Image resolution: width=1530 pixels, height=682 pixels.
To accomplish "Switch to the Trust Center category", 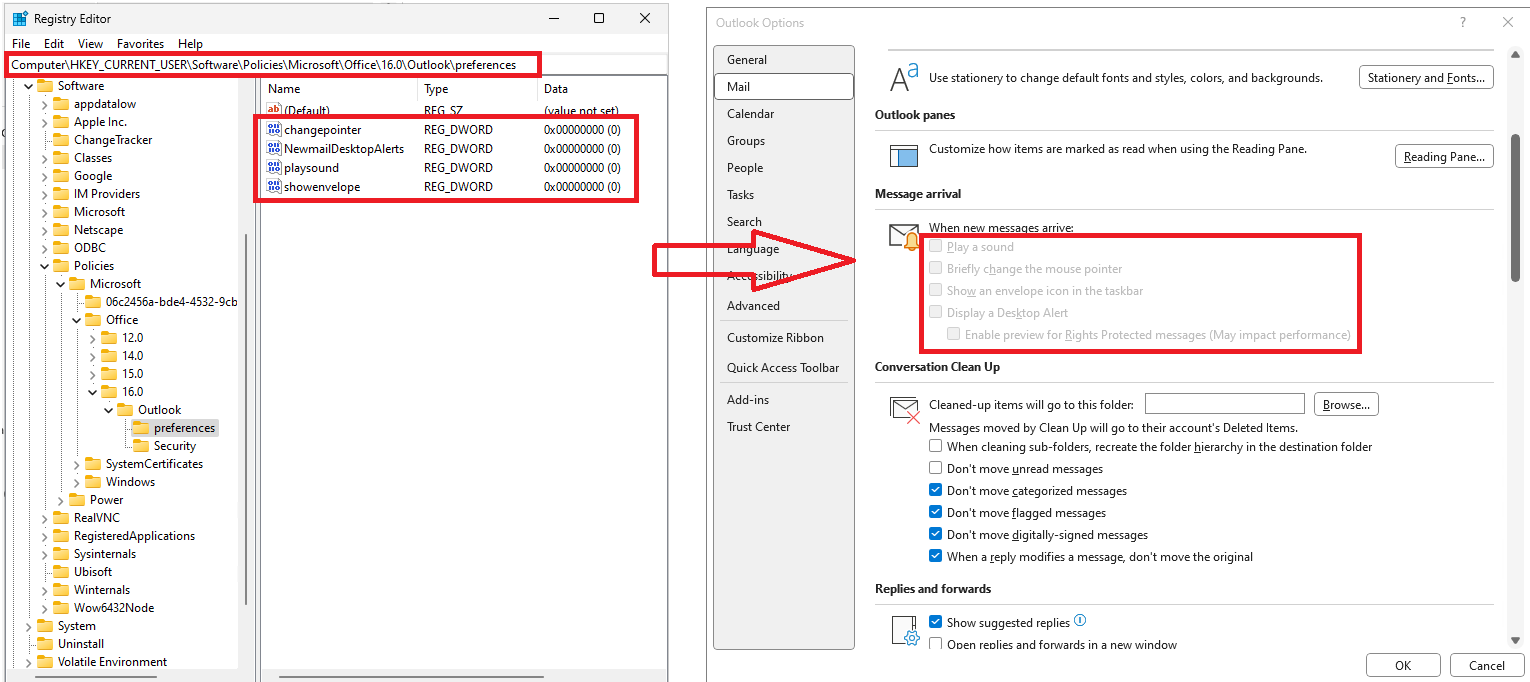I will (x=784, y=427).
